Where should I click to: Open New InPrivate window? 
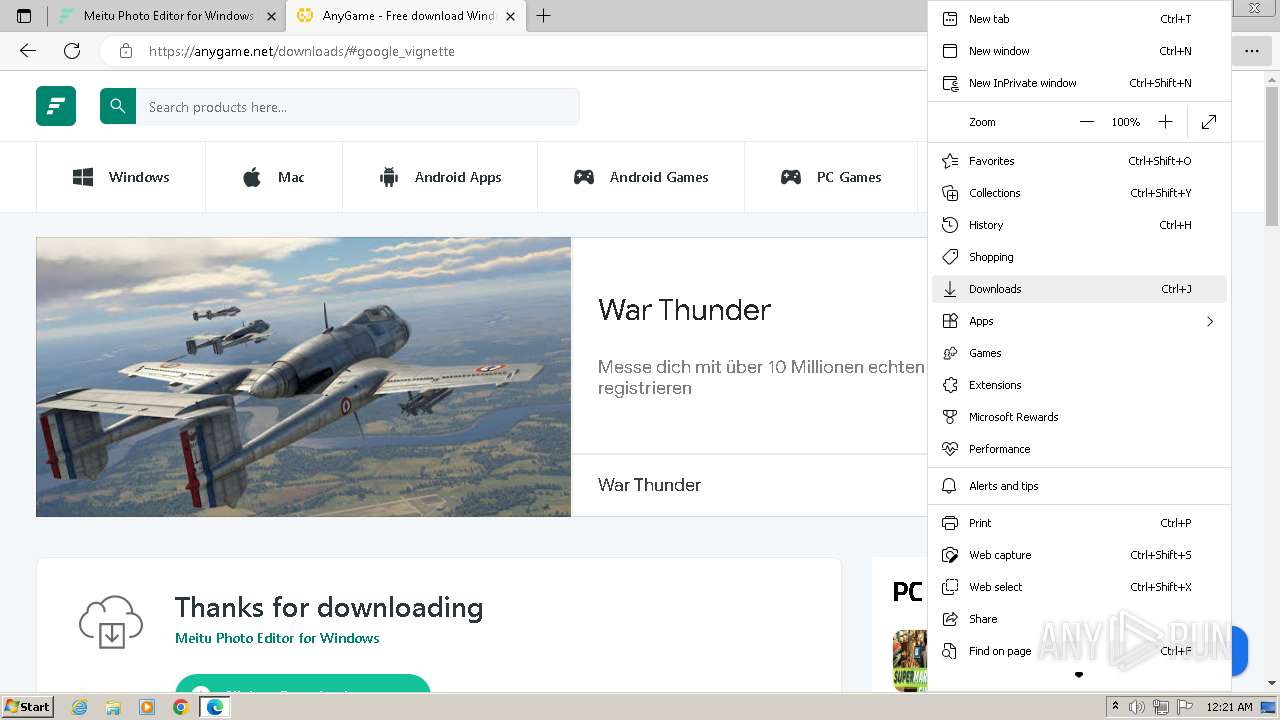click(x=1079, y=83)
